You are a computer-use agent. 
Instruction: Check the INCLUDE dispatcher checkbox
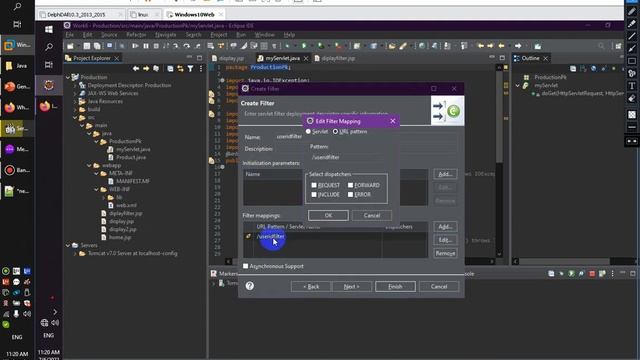(314, 194)
